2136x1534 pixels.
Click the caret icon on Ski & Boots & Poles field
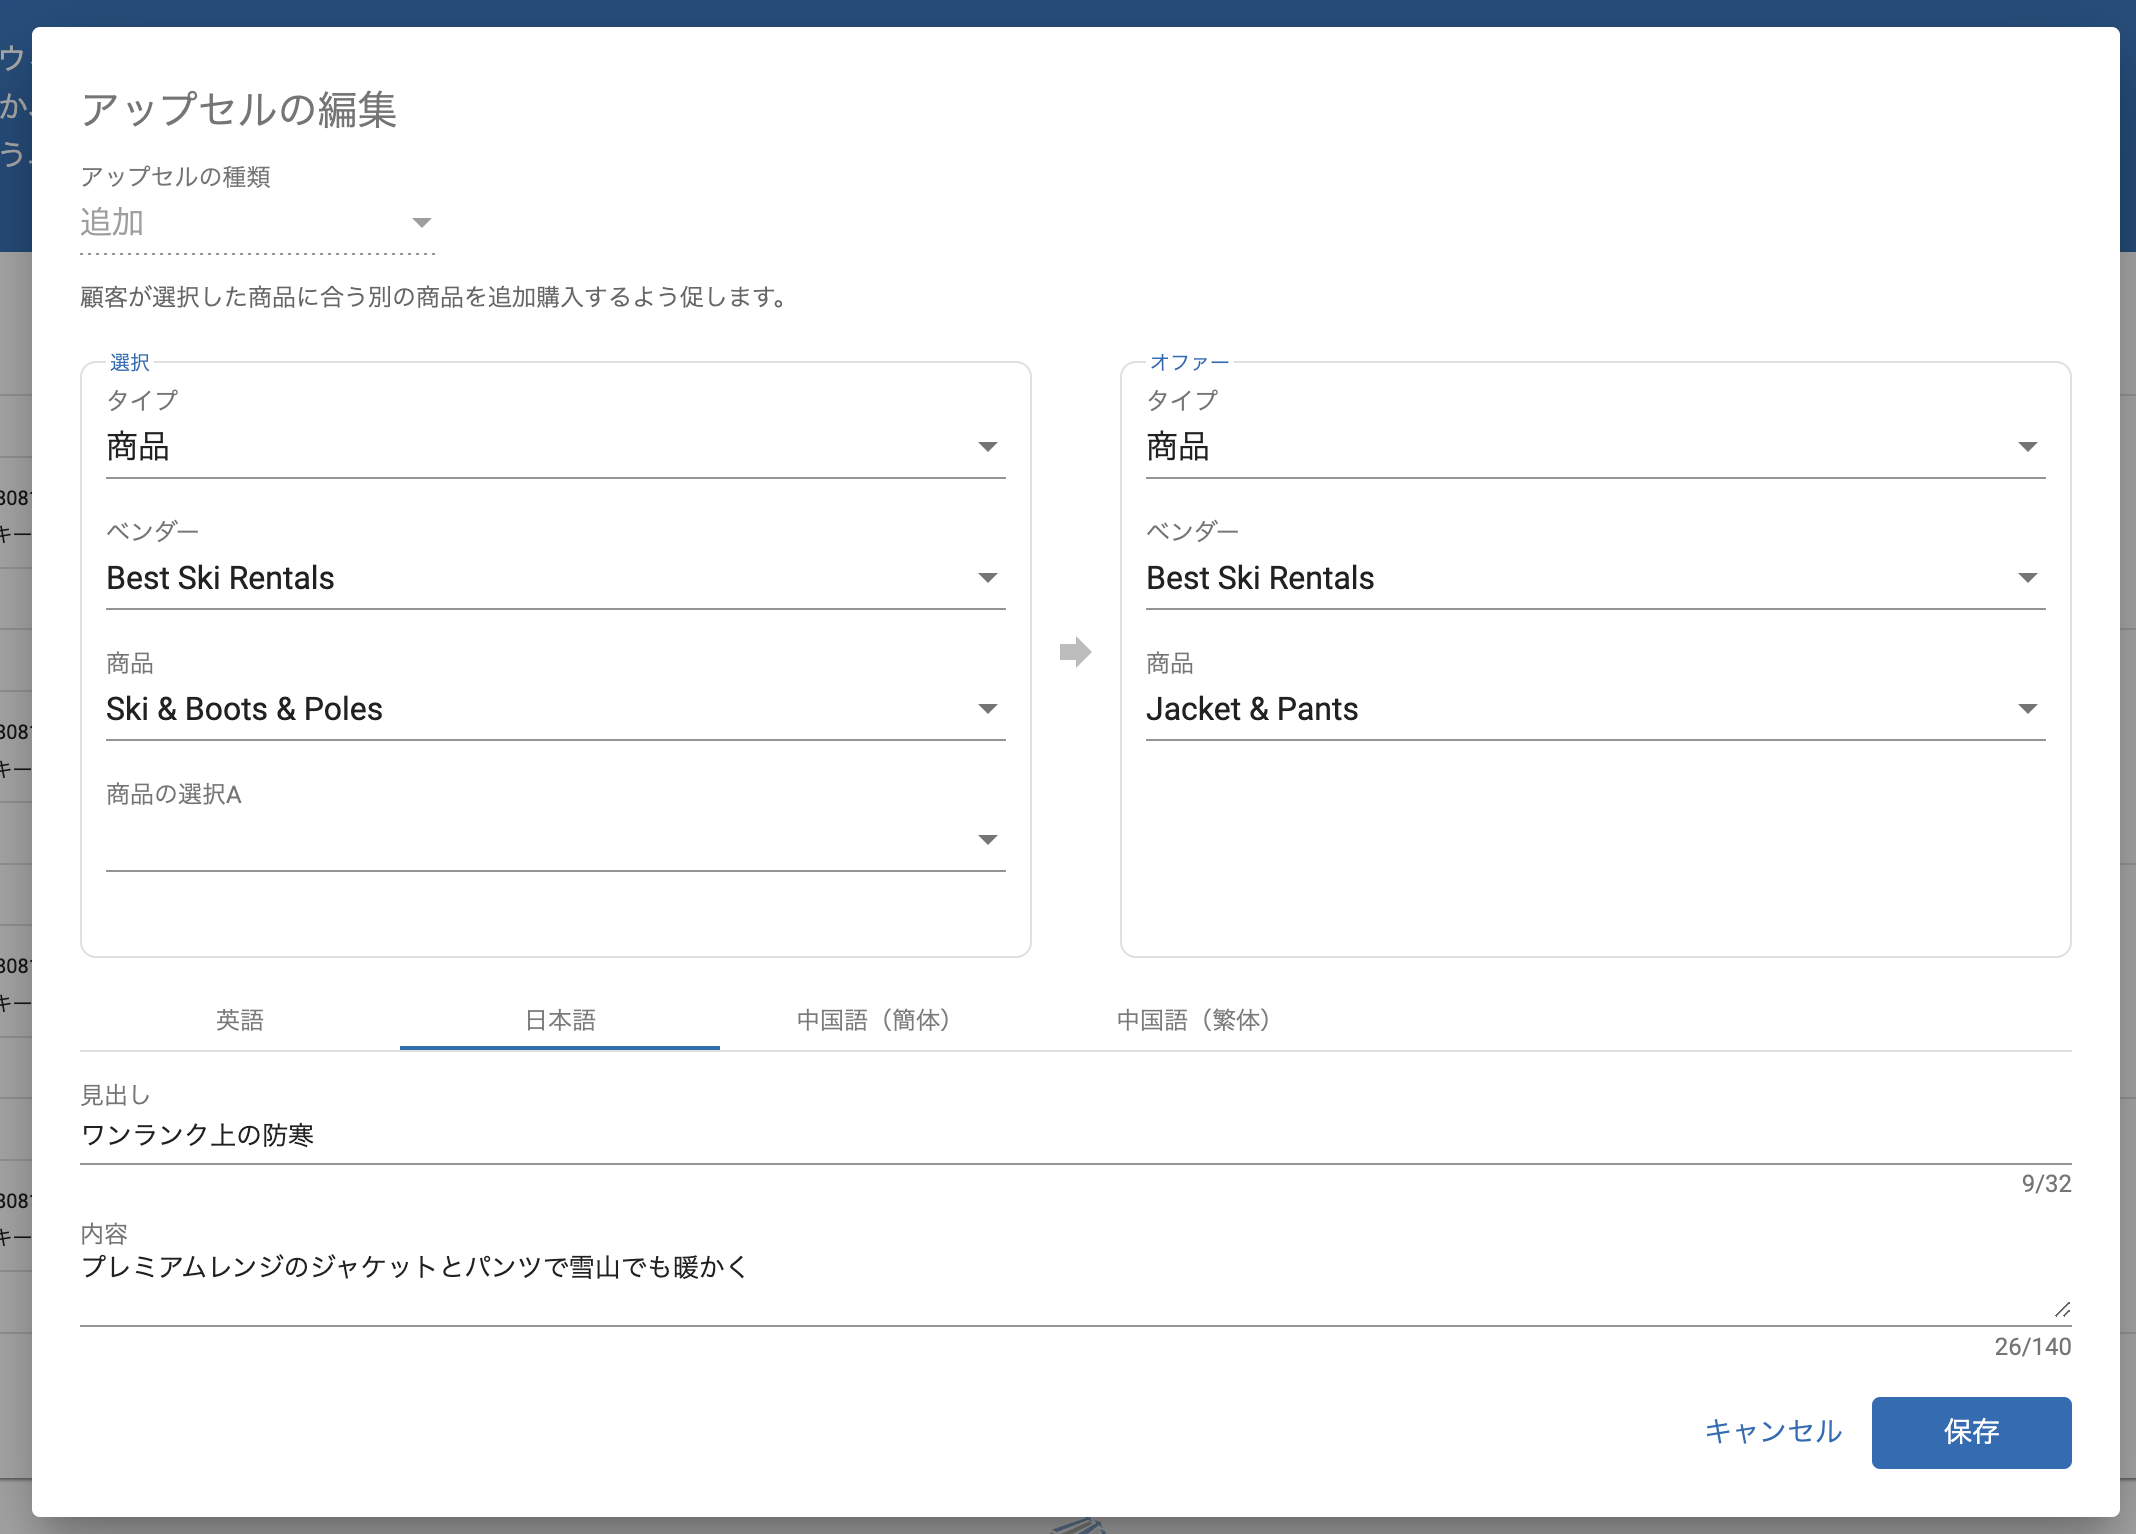tap(988, 708)
